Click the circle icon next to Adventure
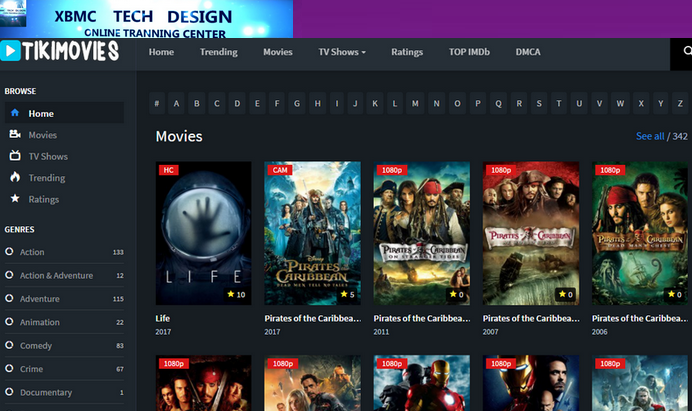 [x=9, y=298]
